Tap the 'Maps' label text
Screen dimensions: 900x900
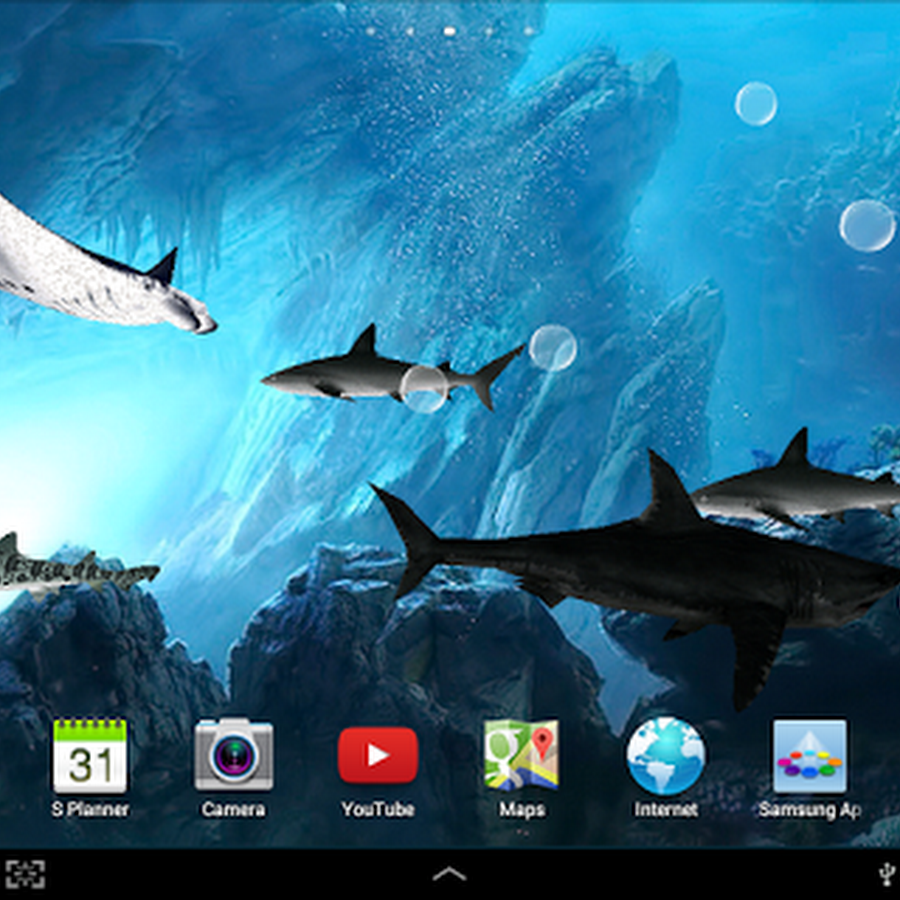click(x=521, y=810)
